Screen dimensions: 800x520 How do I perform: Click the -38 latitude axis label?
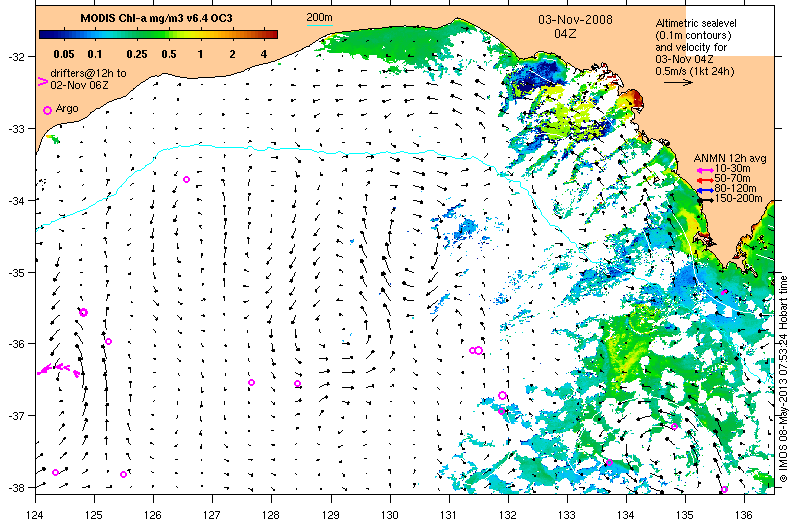point(15,487)
